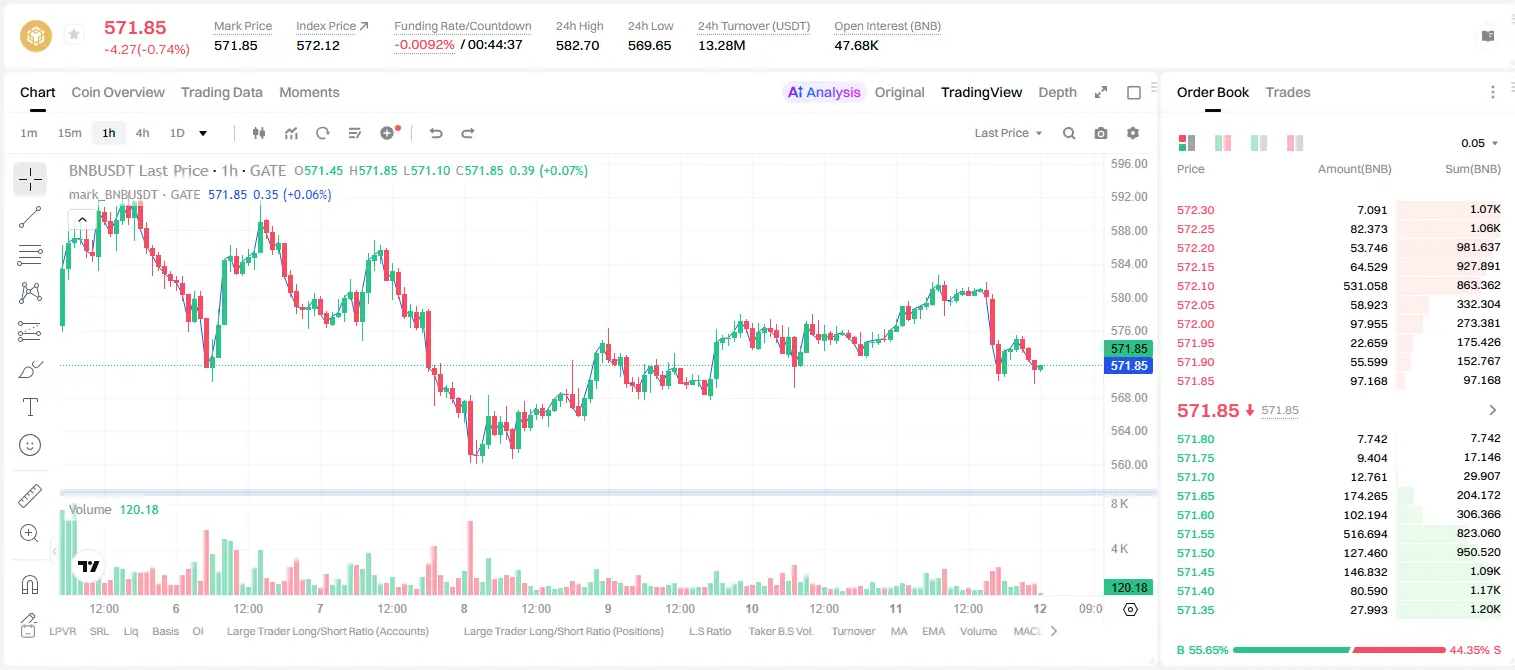Select the text annotation tool
1515x670 pixels.
pyautogui.click(x=30, y=407)
